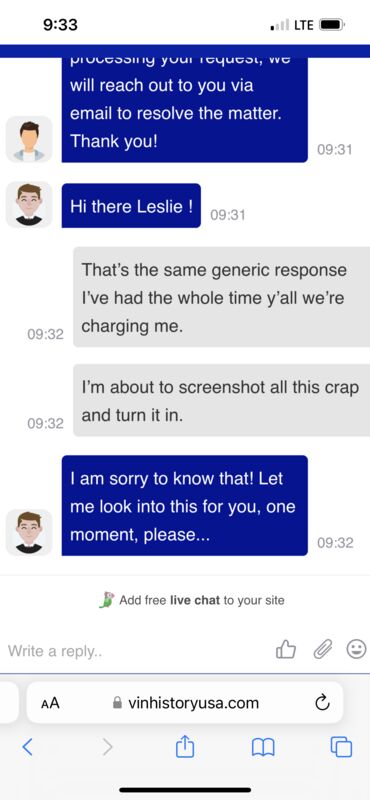Reload the page in the address bar
Screen dimensions: 370x800
[x=322, y=703]
